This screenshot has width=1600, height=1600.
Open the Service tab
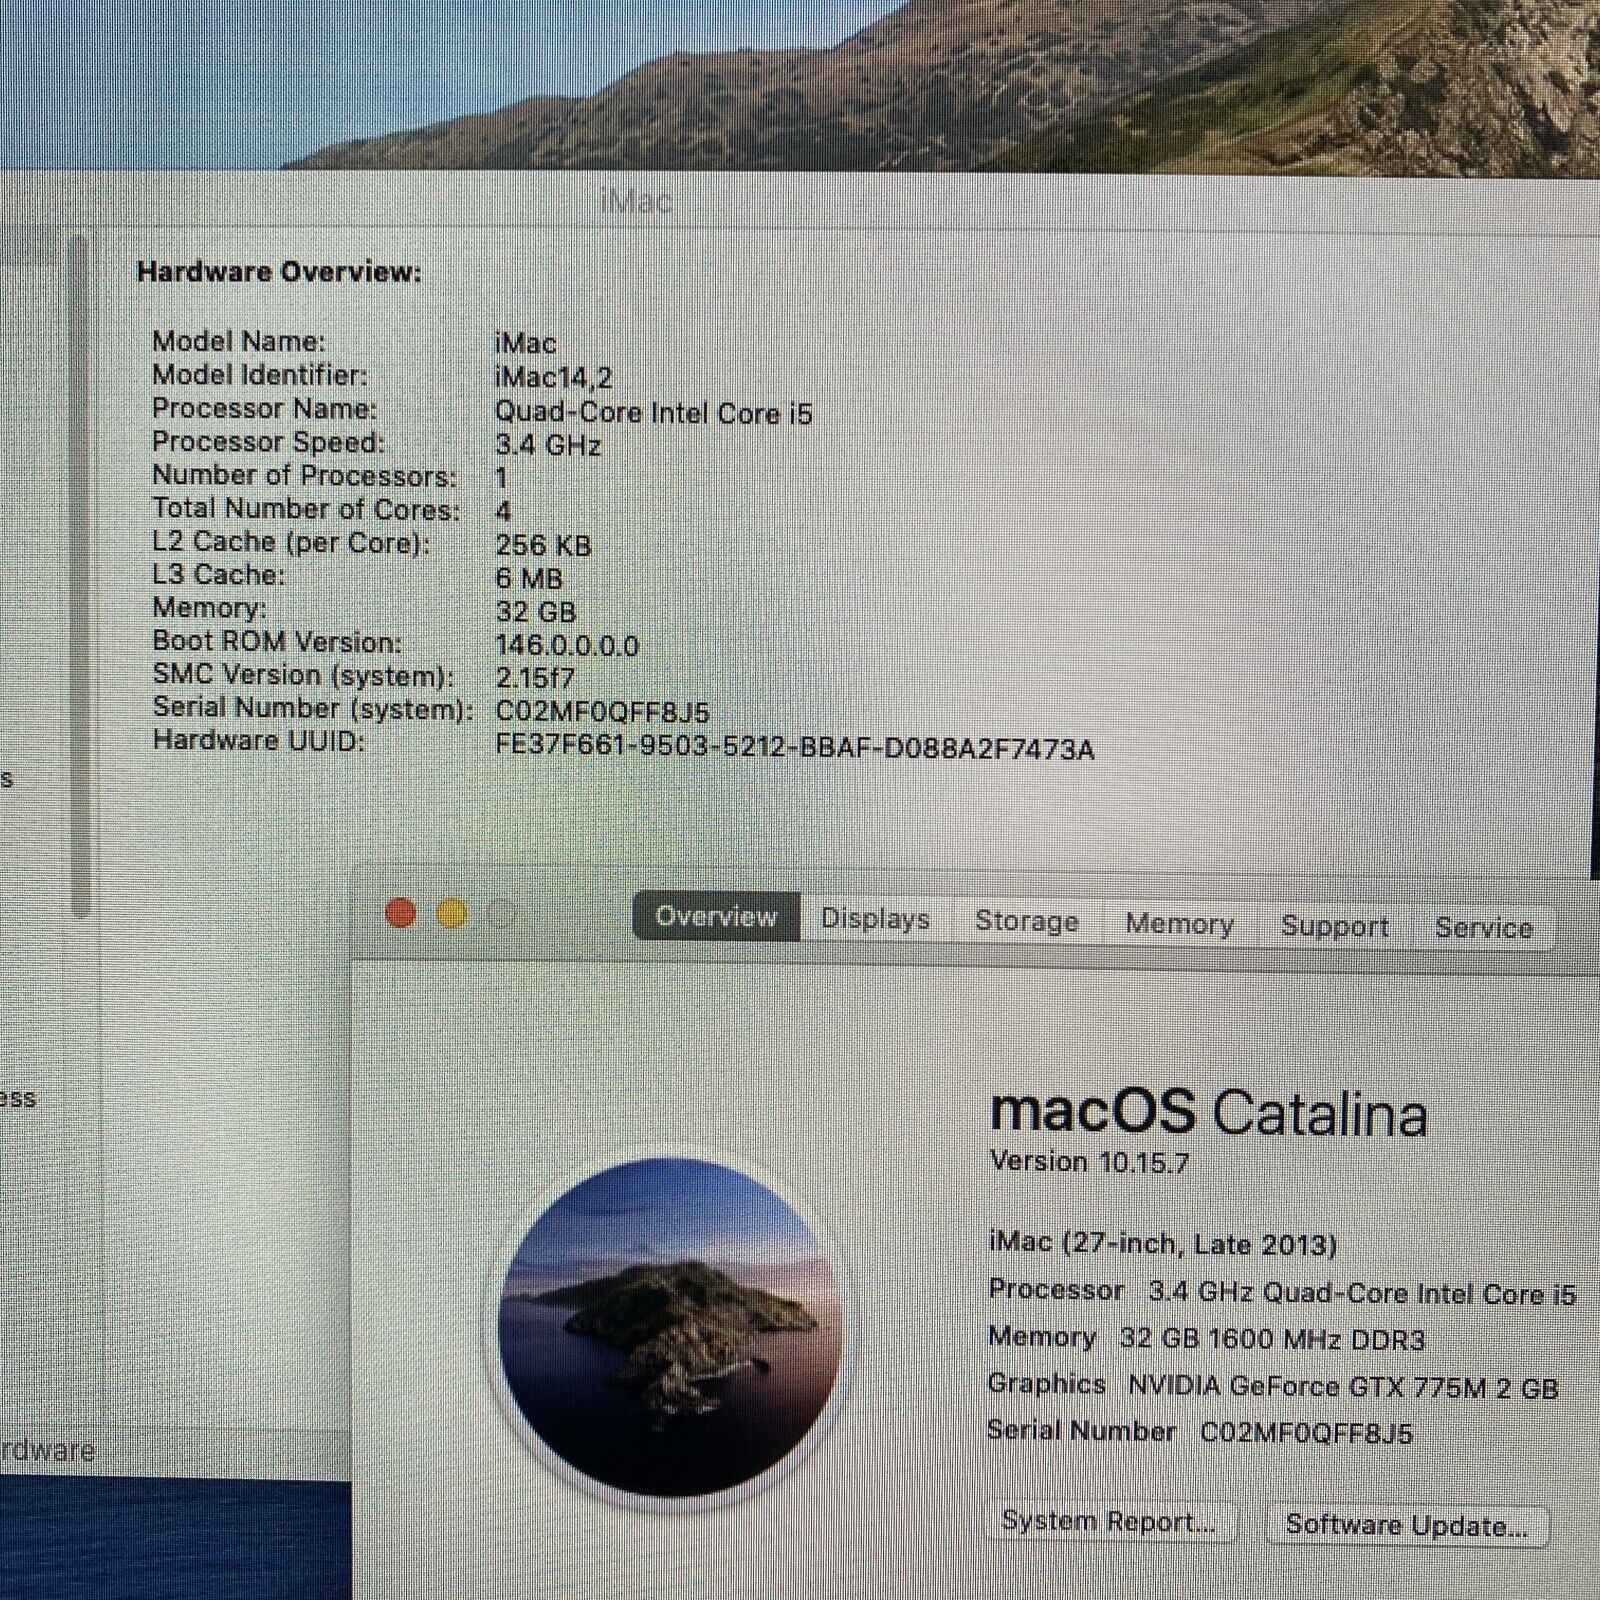tap(1484, 928)
